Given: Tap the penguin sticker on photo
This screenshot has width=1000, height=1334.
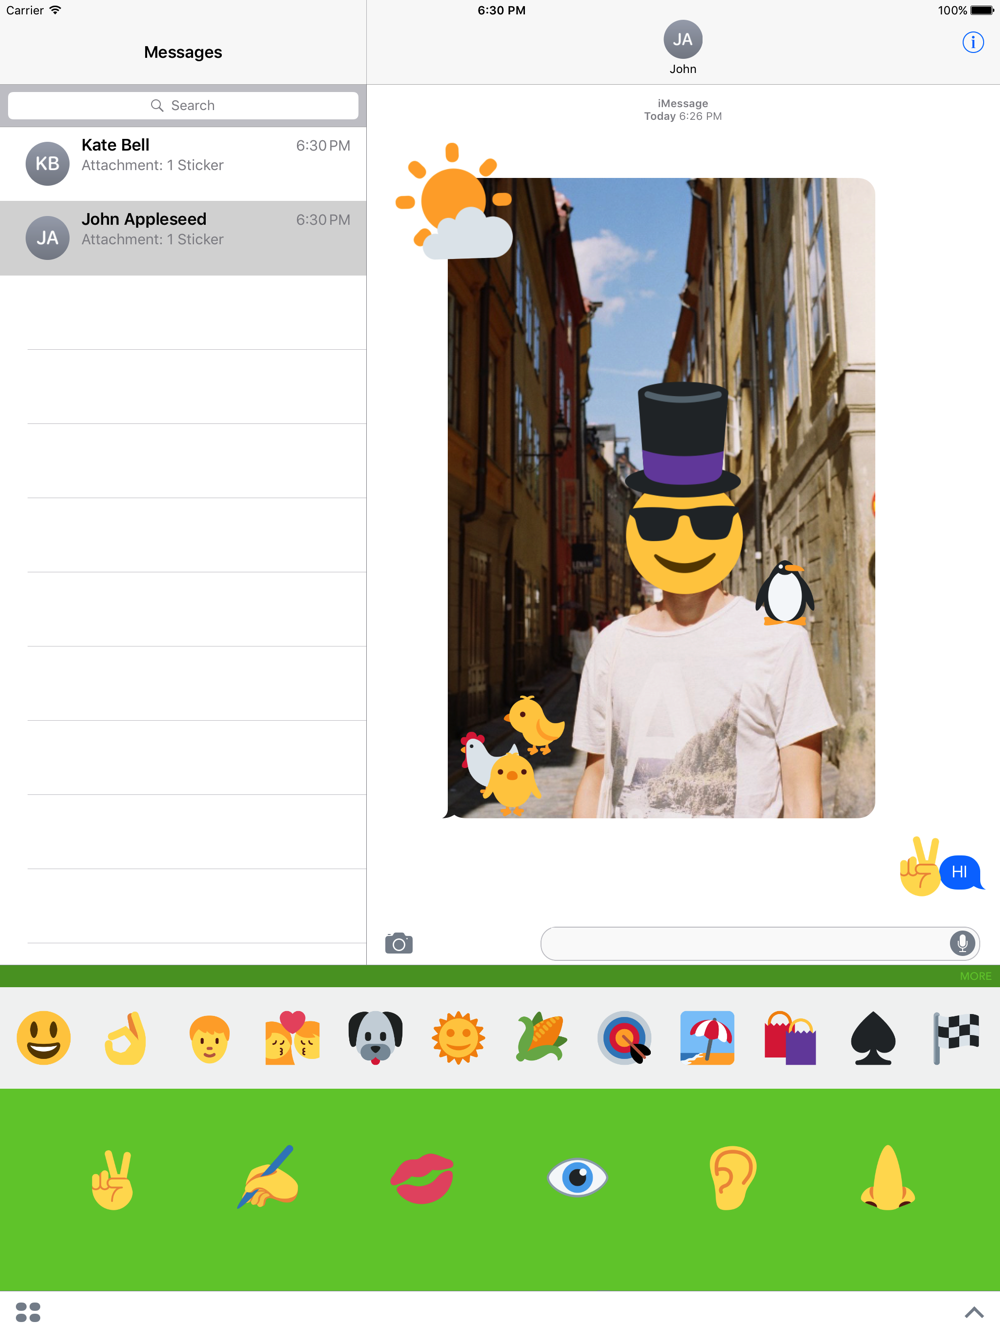Looking at the screenshot, I should coord(784,592).
